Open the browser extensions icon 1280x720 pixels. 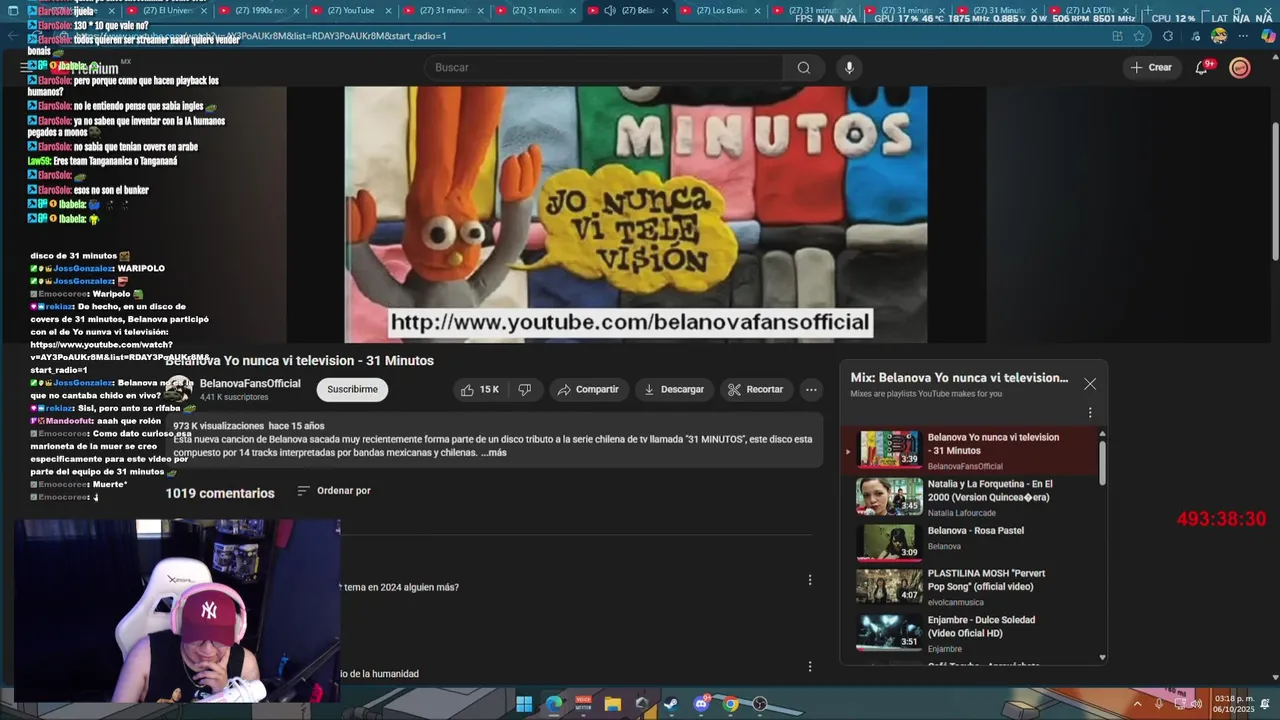click(x=1168, y=36)
